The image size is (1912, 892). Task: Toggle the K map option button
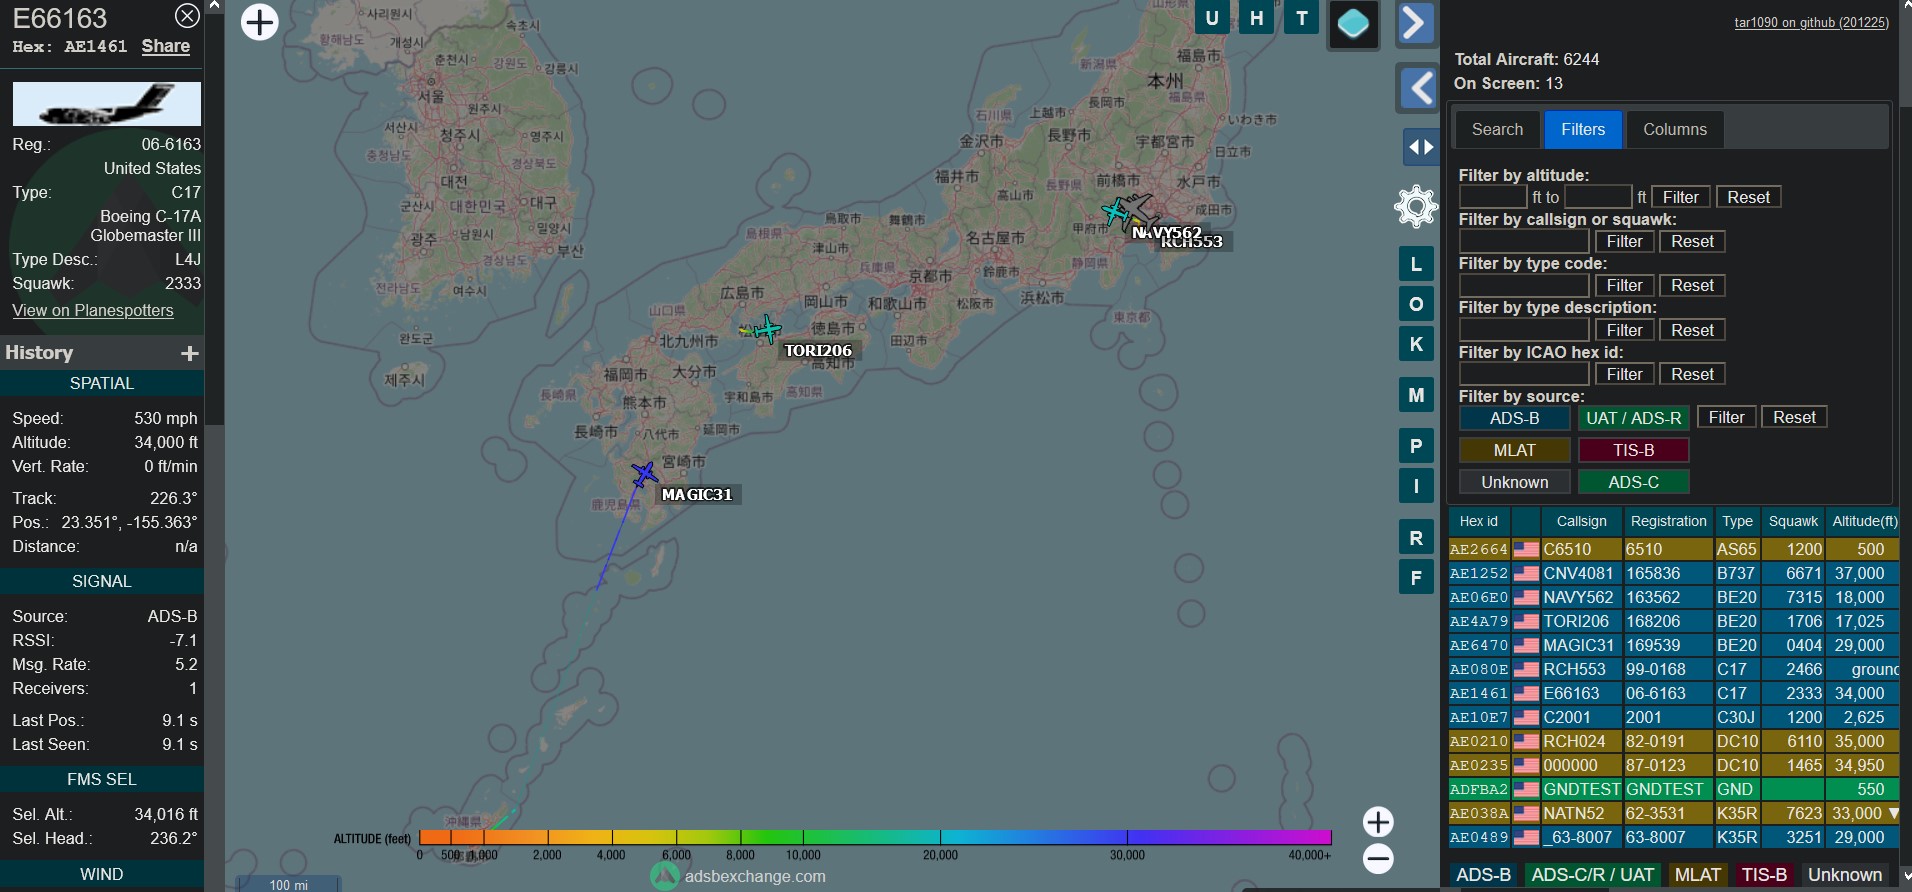(1416, 344)
